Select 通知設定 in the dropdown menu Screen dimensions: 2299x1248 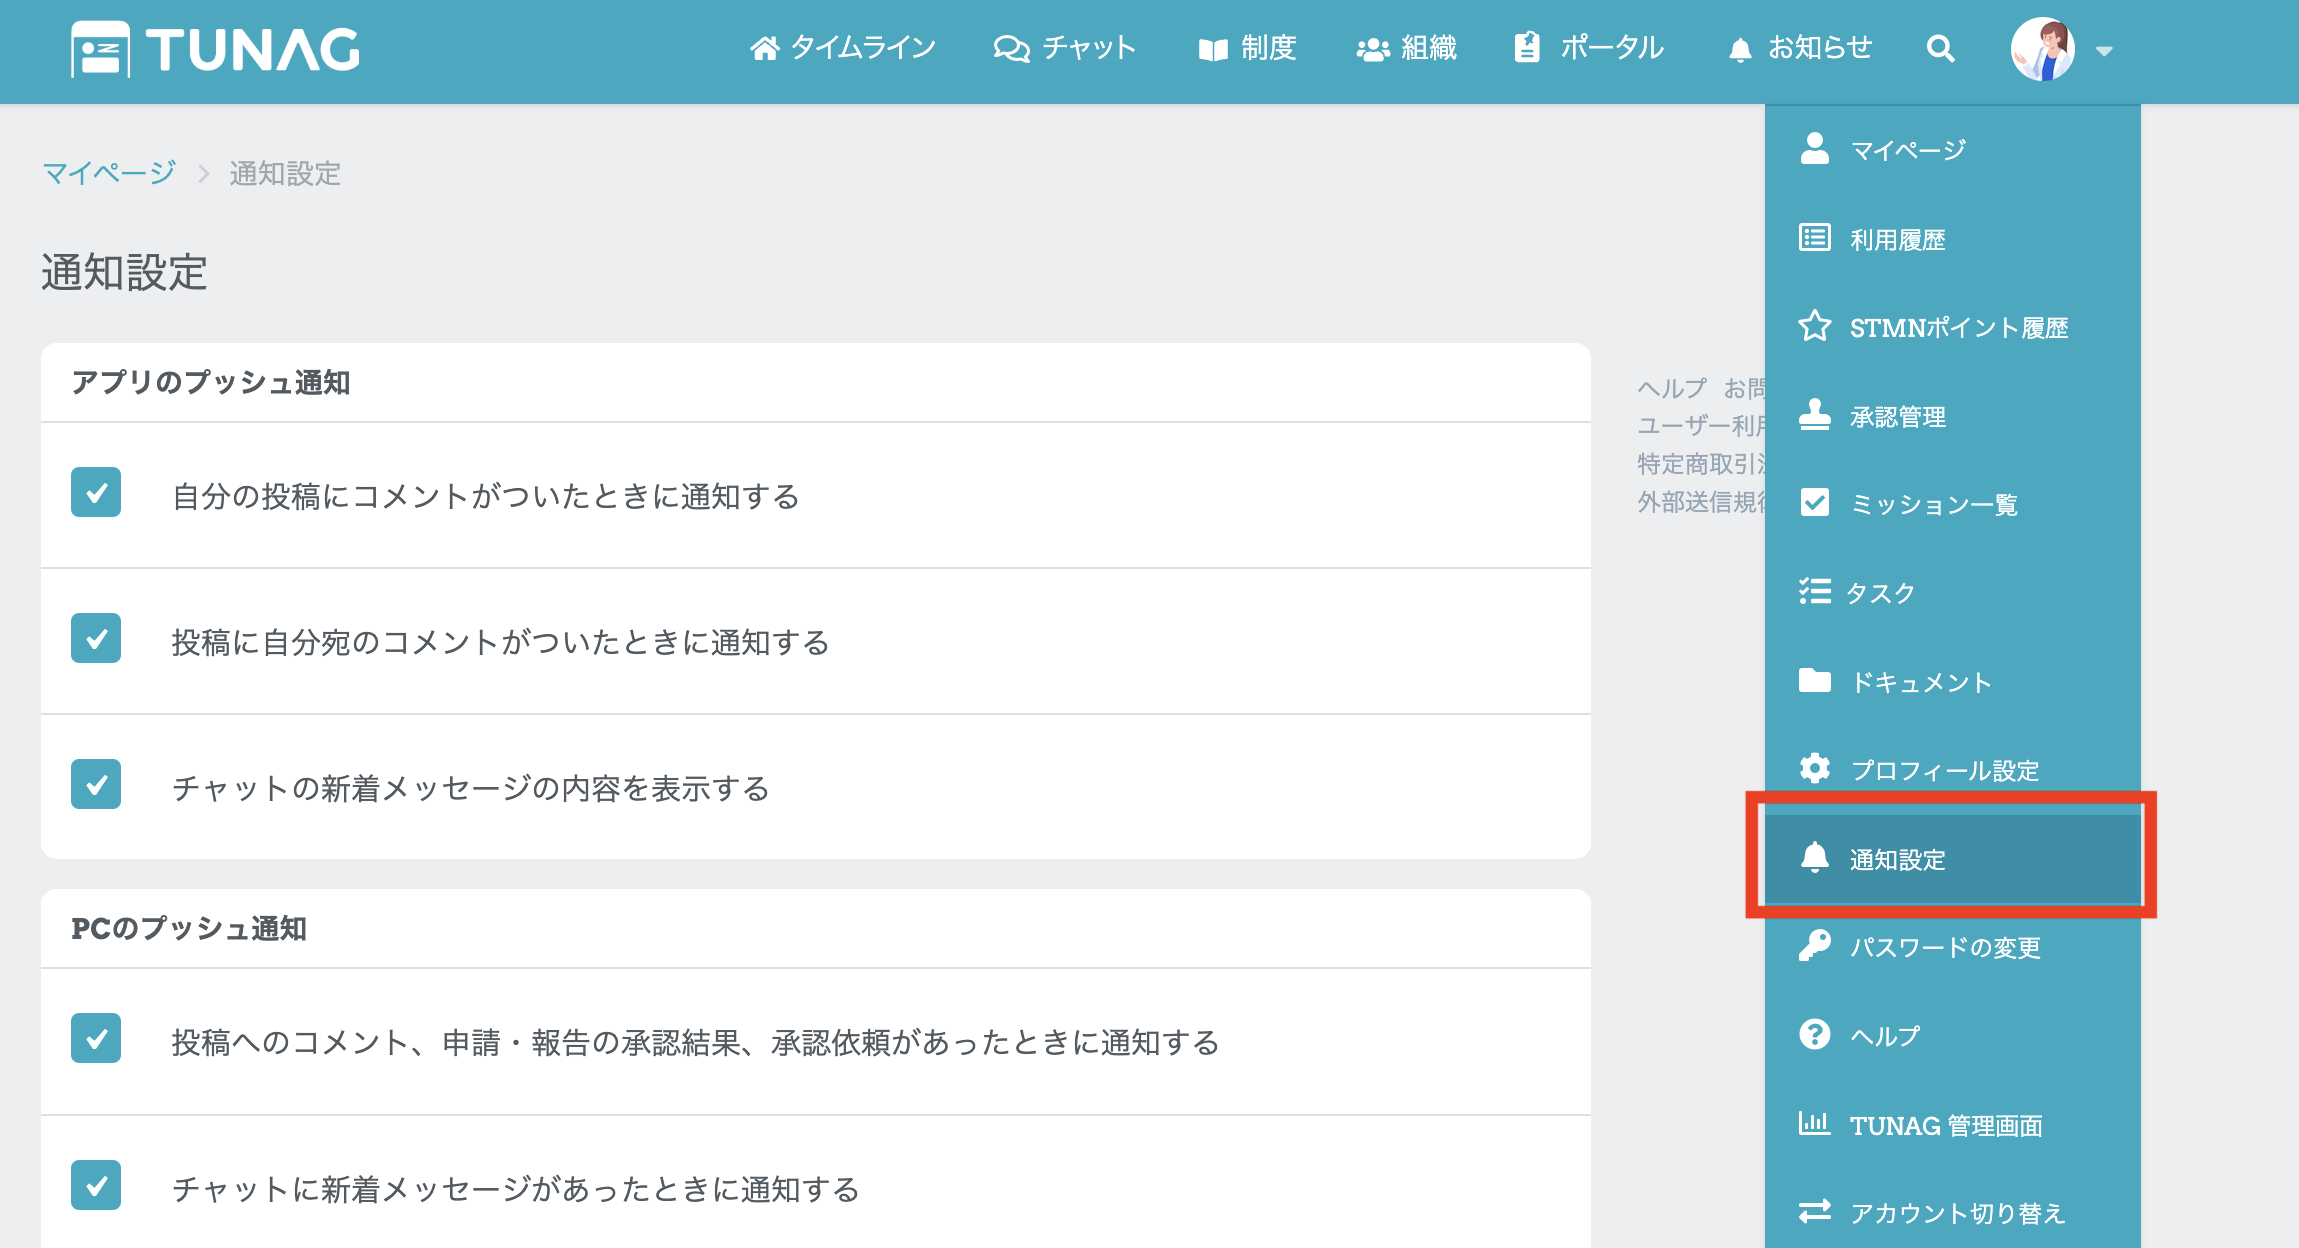[x=1952, y=859]
